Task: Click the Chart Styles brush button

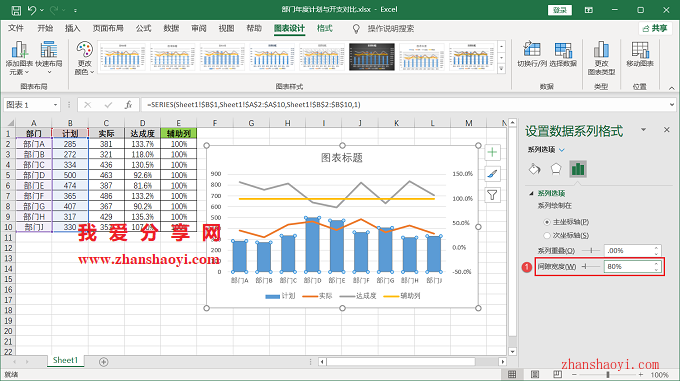Action: (x=492, y=174)
